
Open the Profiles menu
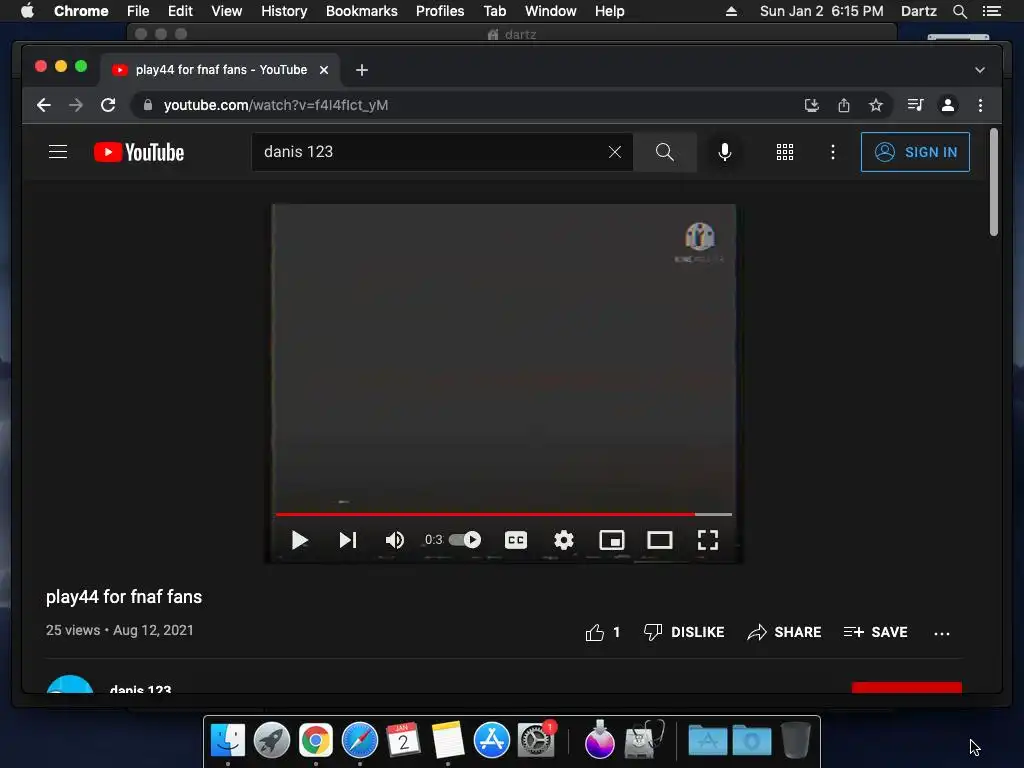pos(440,11)
